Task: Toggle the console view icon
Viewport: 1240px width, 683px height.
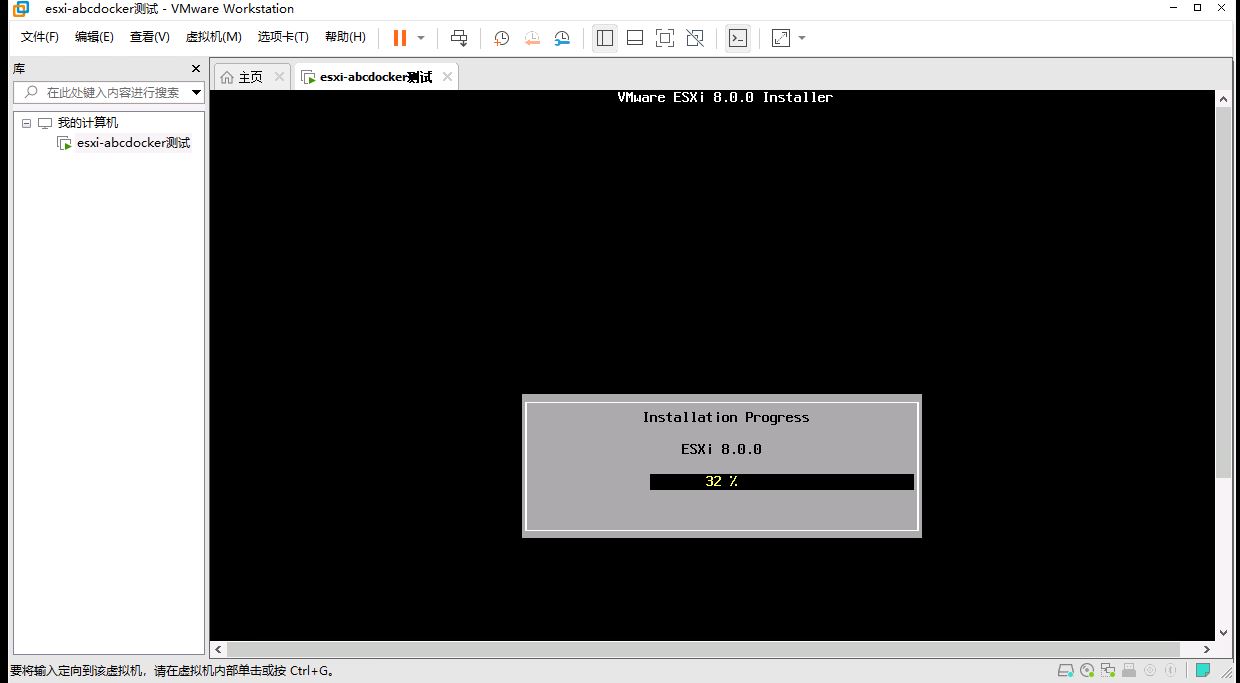Action: click(738, 38)
